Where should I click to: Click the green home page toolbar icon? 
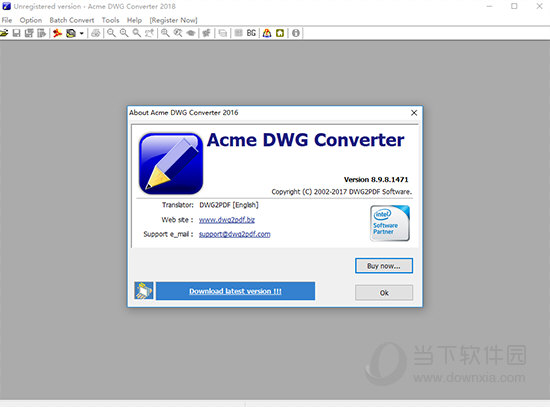pyautogui.click(x=280, y=33)
